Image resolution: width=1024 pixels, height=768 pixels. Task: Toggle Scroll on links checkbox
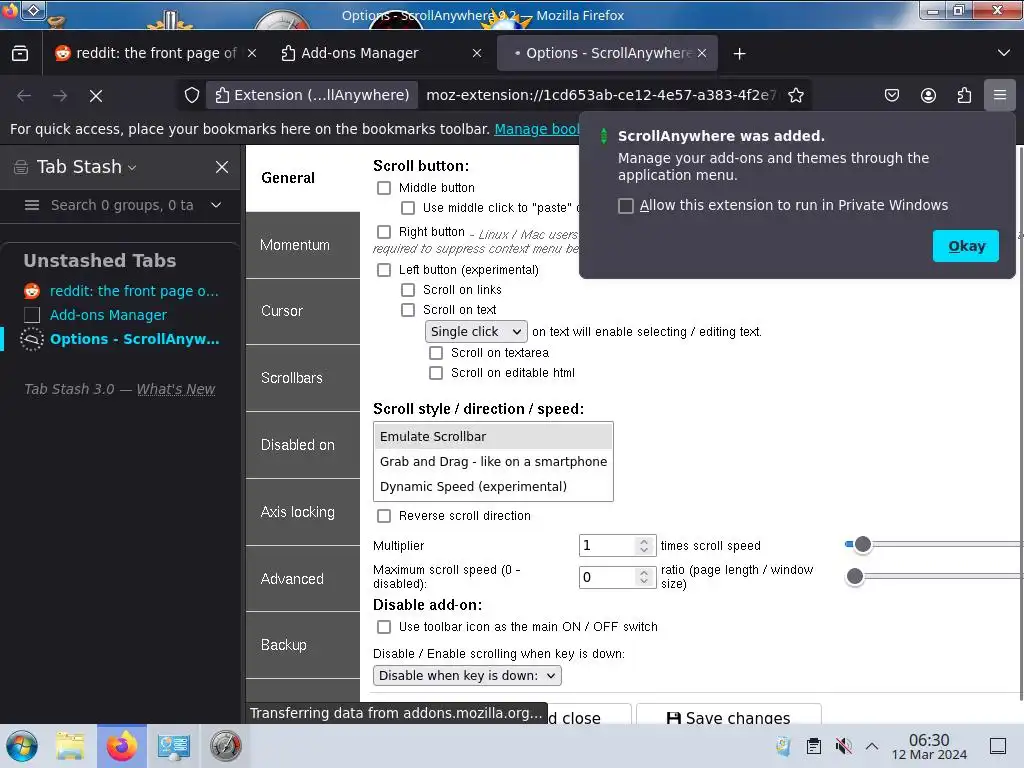408,290
